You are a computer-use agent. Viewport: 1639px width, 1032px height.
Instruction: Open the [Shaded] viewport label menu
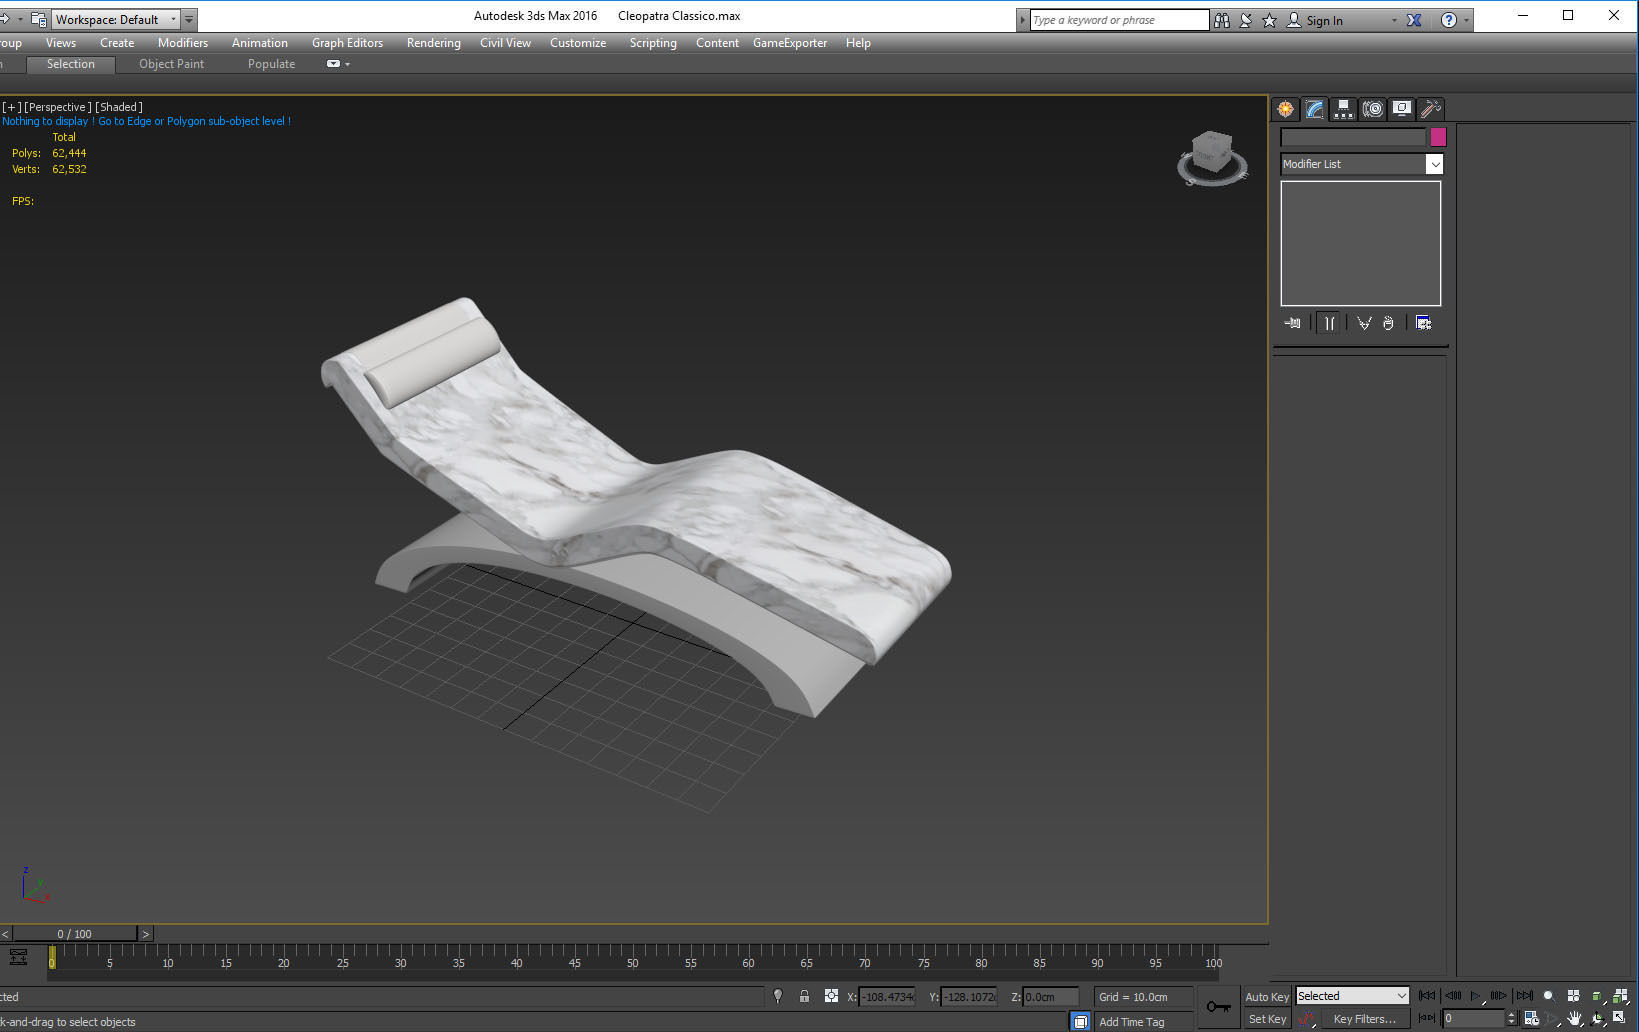pyautogui.click(x=119, y=107)
